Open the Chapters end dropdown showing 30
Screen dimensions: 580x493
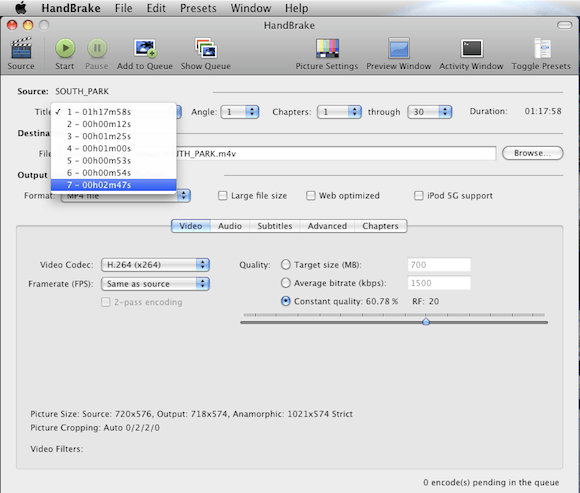(429, 112)
